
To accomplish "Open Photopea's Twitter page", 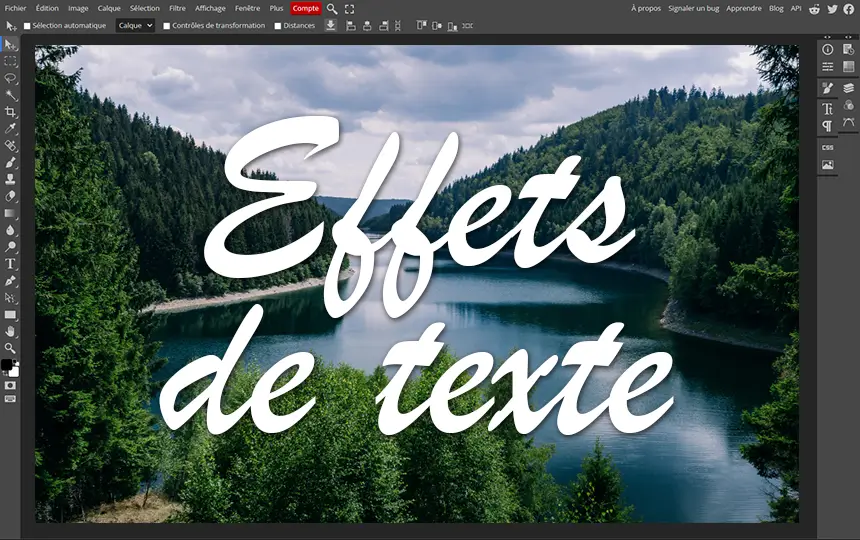I will [832, 9].
